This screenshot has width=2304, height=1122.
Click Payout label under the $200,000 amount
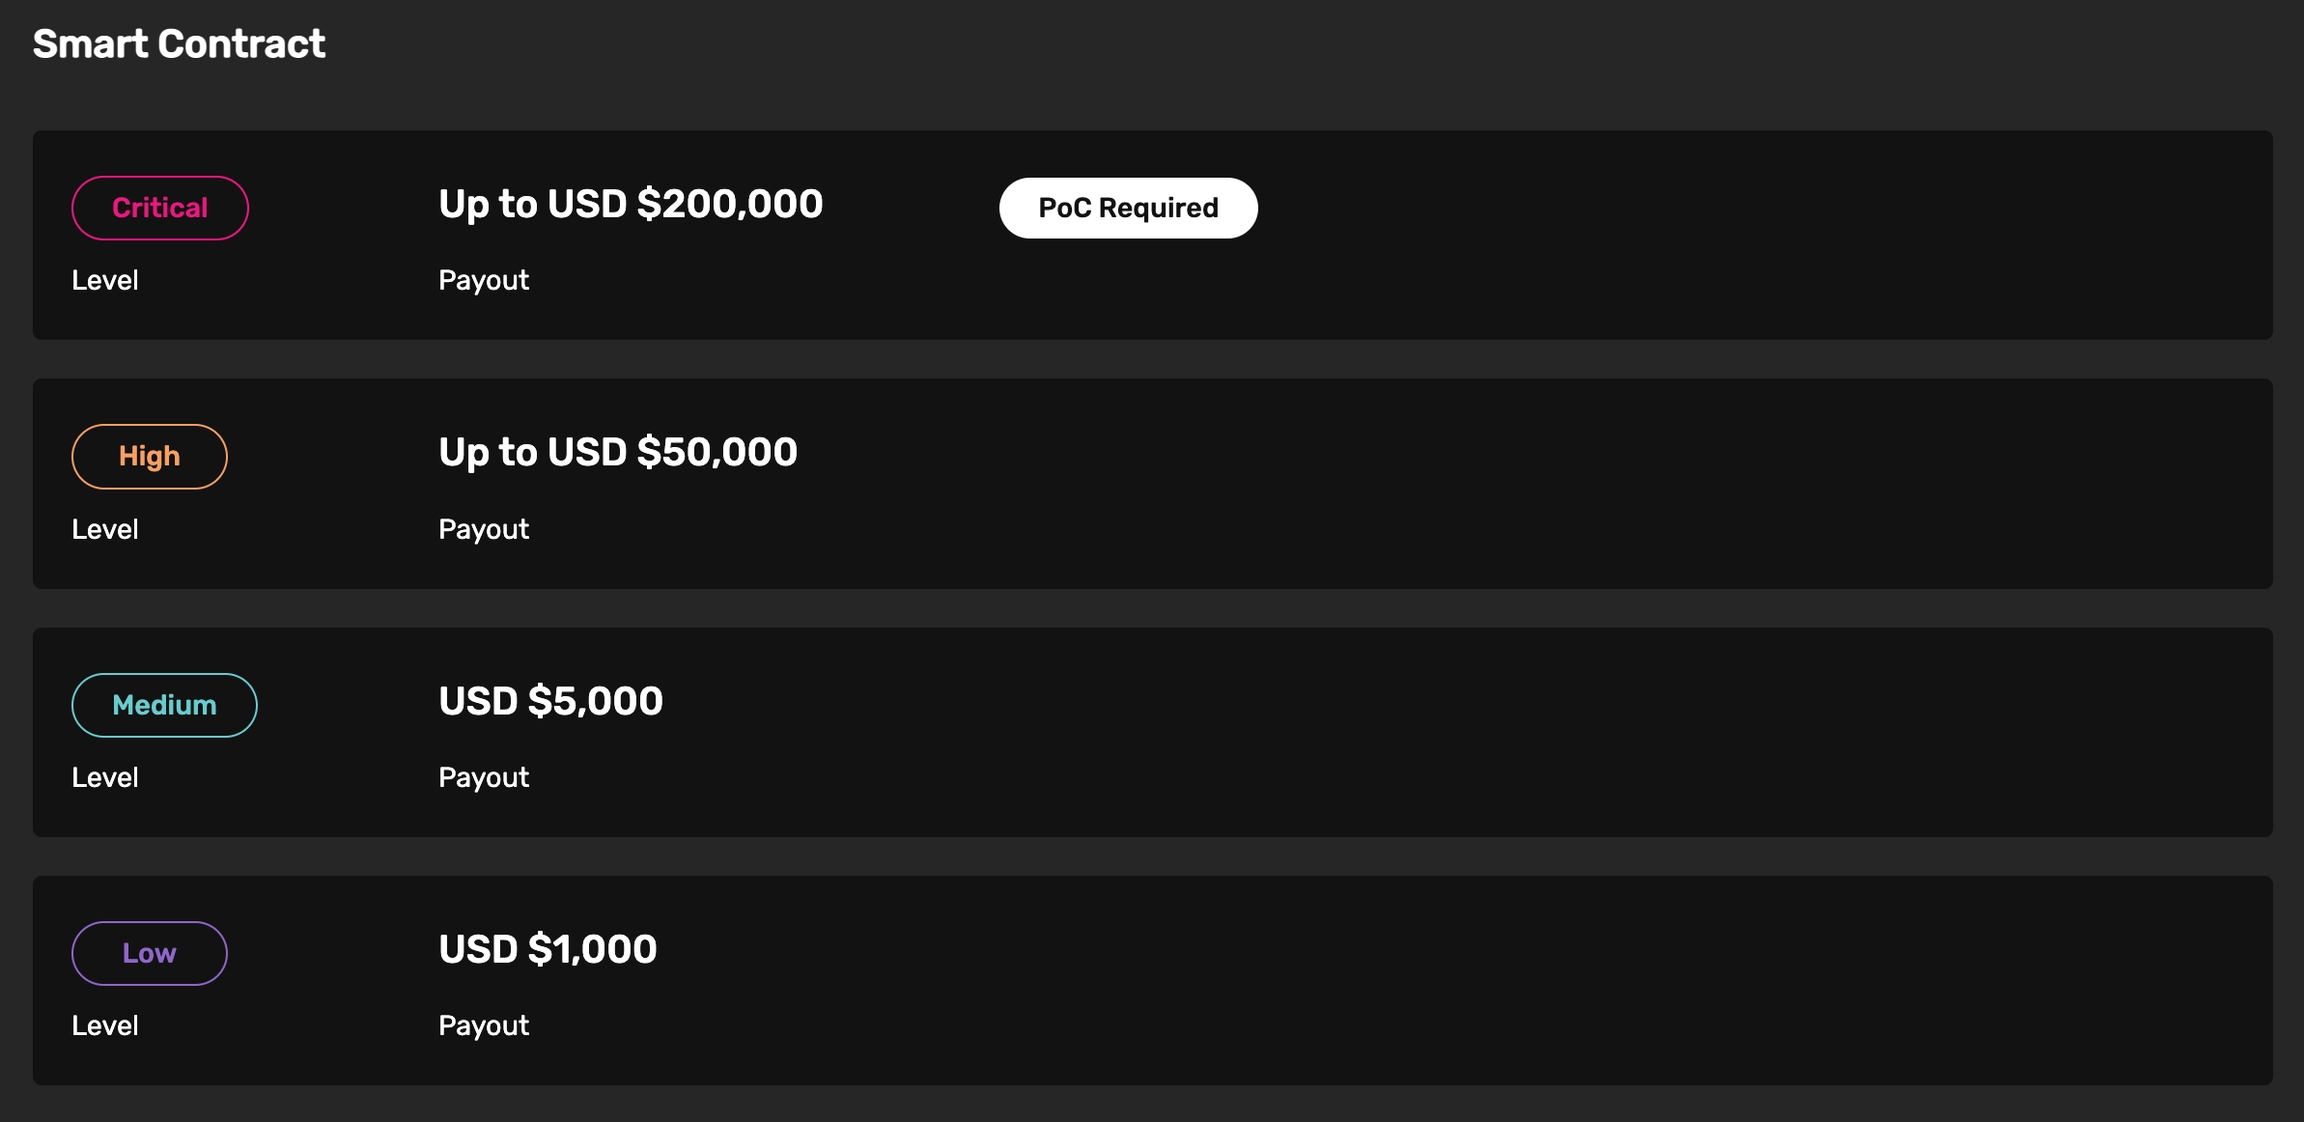483,280
